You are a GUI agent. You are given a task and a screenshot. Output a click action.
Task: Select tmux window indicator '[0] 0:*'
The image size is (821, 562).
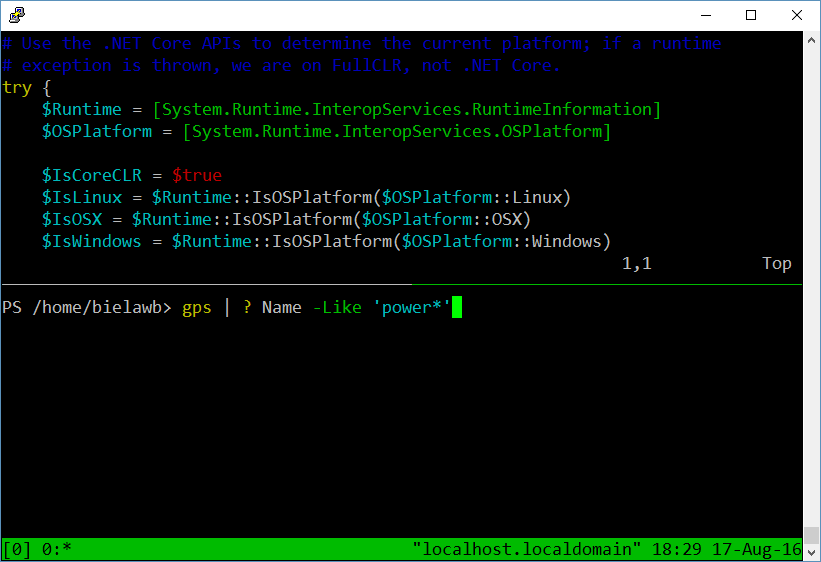37,549
